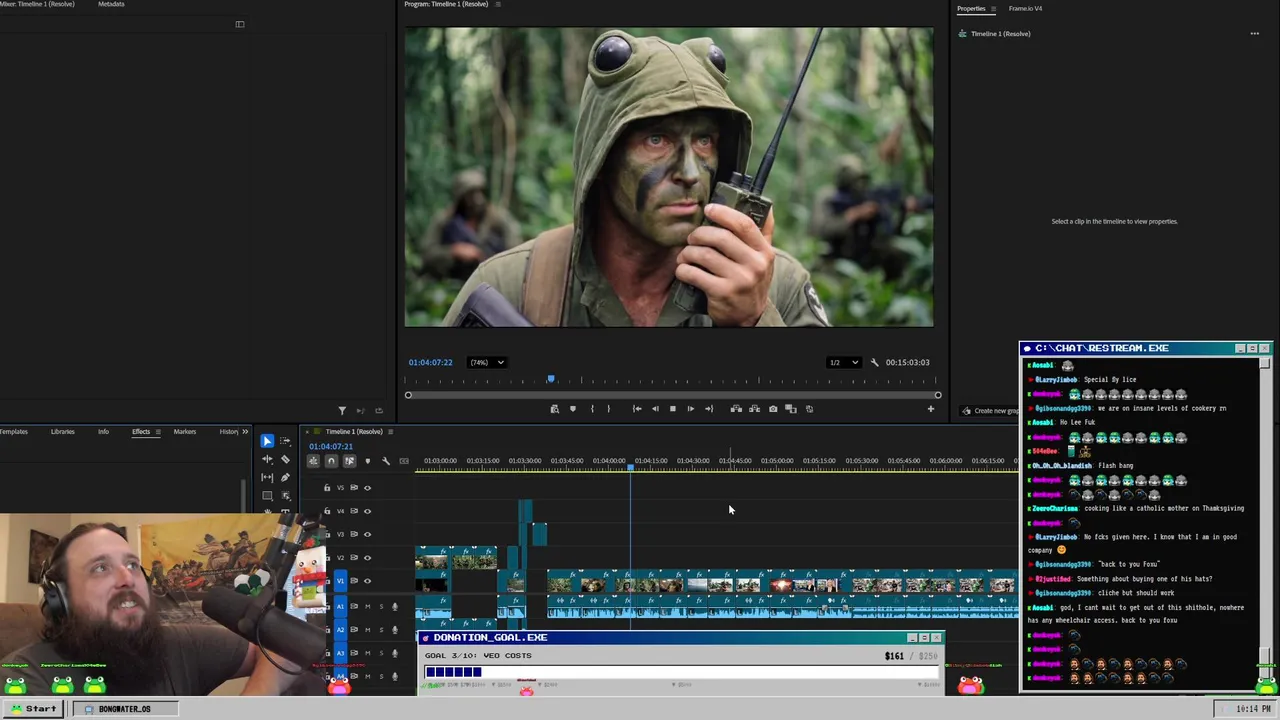Open Timeline 1 panel menu
Image resolution: width=1280 pixels, height=720 pixels.
point(390,432)
